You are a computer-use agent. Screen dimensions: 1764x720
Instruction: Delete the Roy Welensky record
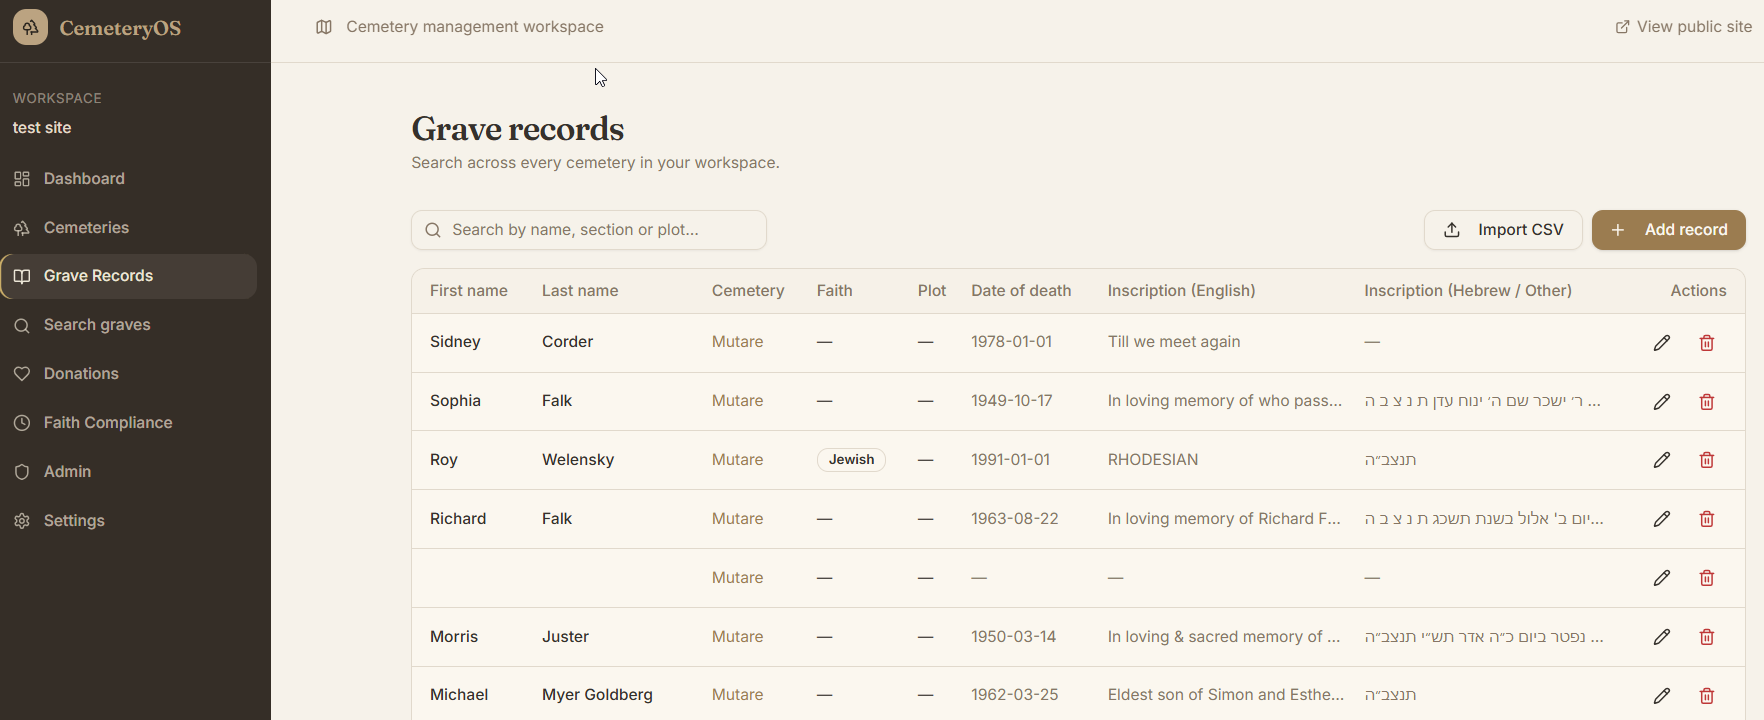click(1707, 460)
